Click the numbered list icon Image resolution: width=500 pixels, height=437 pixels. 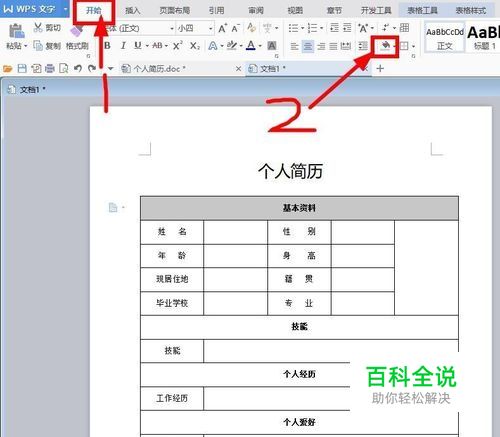312,28
